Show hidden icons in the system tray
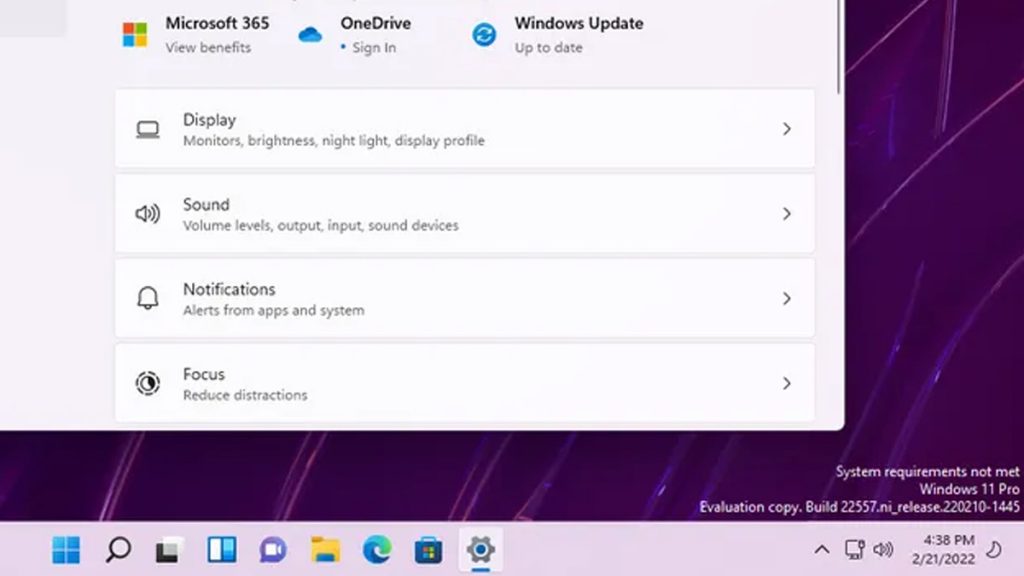The width and height of the screenshot is (1024, 576). (822, 549)
